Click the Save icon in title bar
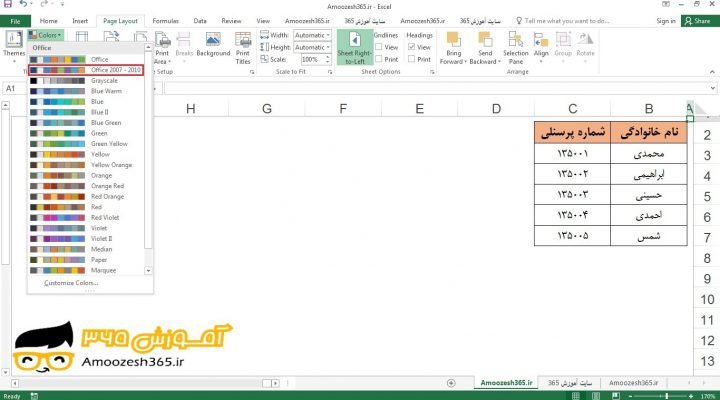 pos(8,4)
